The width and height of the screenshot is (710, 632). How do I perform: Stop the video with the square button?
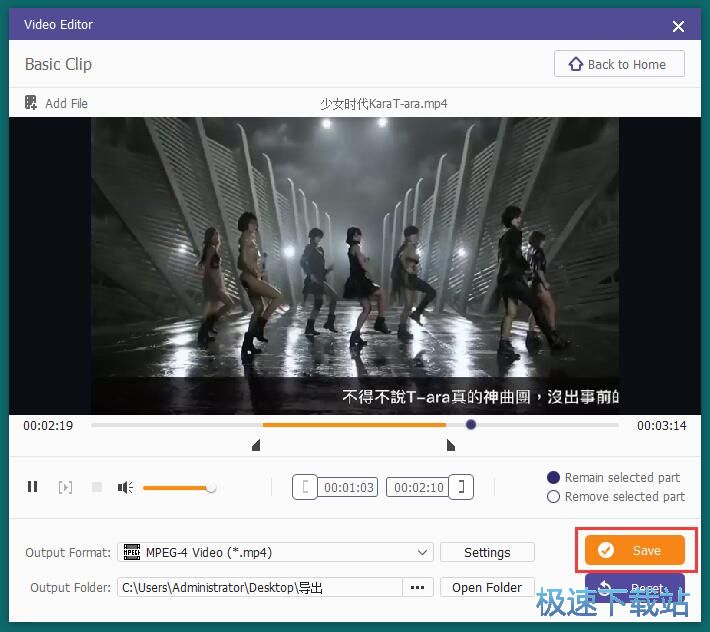97,487
